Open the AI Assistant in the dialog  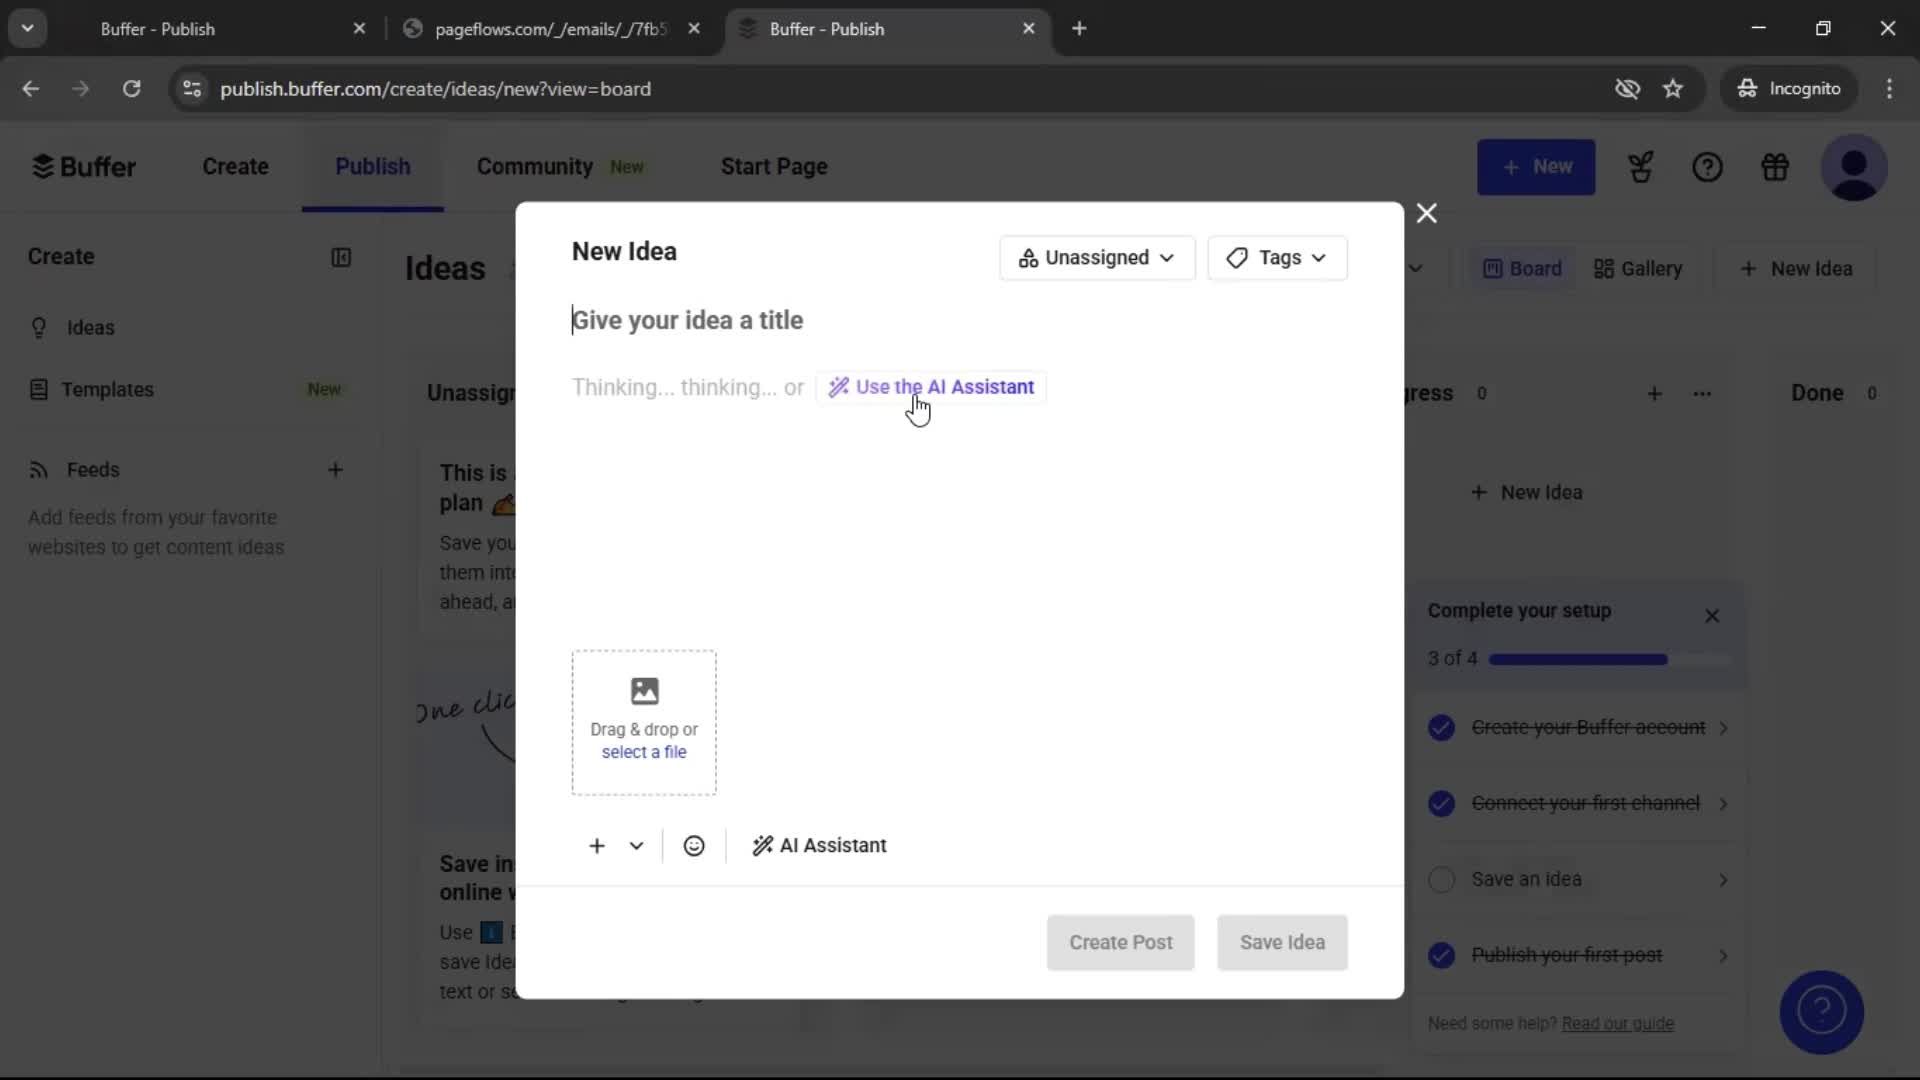coord(819,845)
